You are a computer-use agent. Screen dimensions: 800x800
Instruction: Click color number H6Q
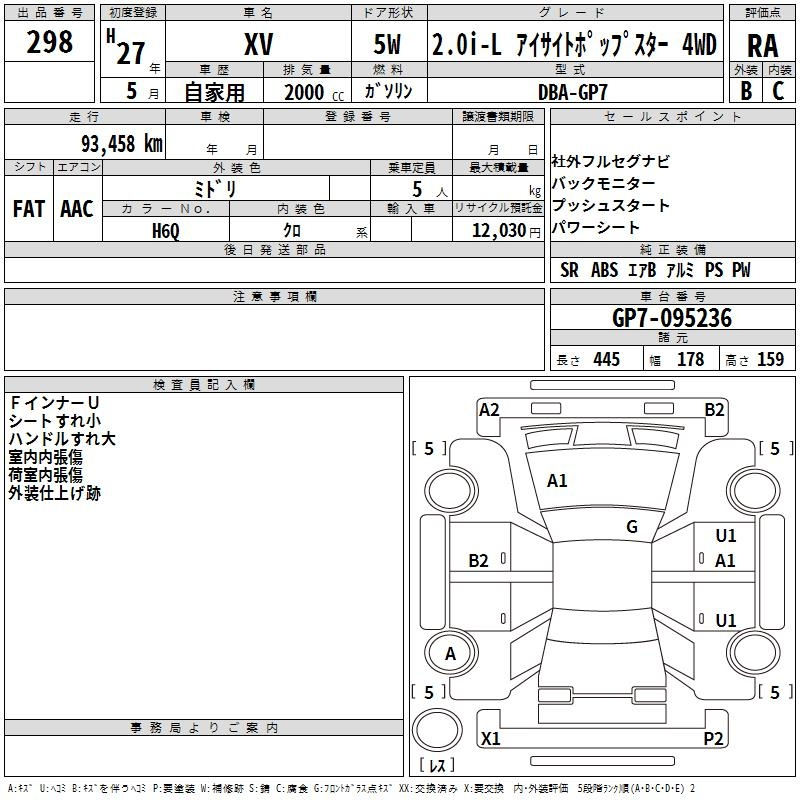(x=166, y=231)
